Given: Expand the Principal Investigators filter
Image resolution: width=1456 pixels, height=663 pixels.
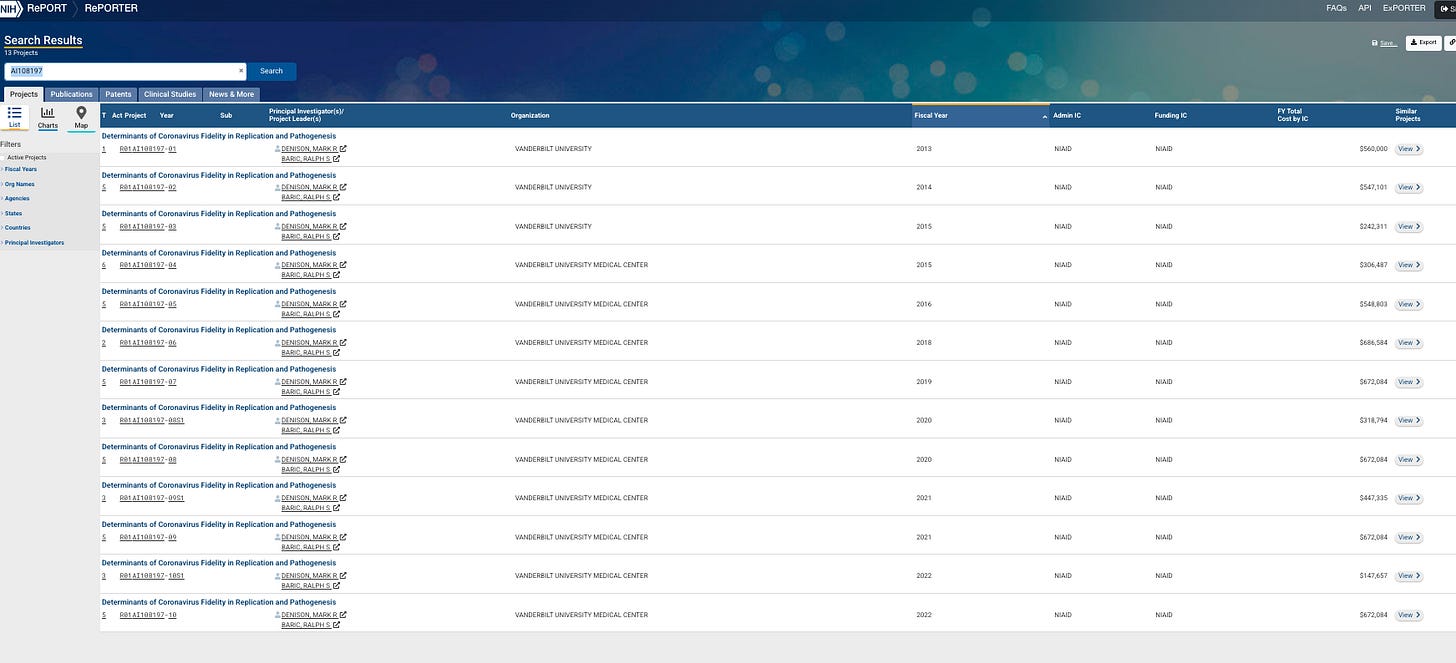Looking at the screenshot, I should point(33,242).
